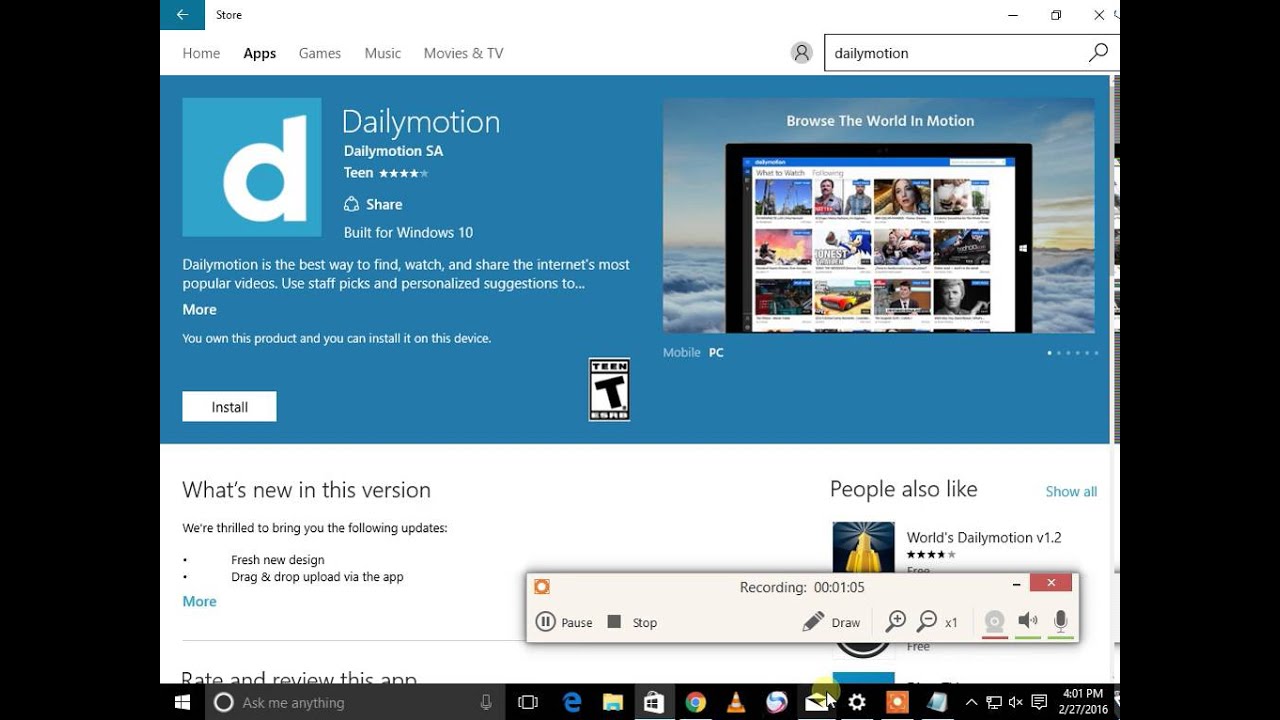Viewport: 1280px width, 720px height.
Task: Launch Microsoft Edge from taskbar
Action: click(572, 702)
